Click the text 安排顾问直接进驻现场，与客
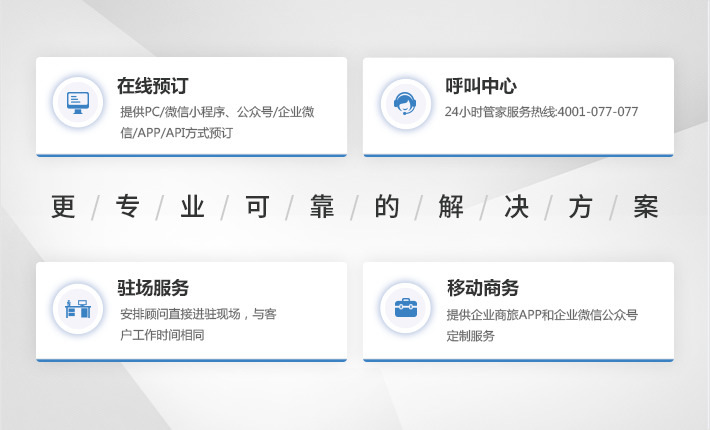The image size is (710, 430). coord(198,314)
